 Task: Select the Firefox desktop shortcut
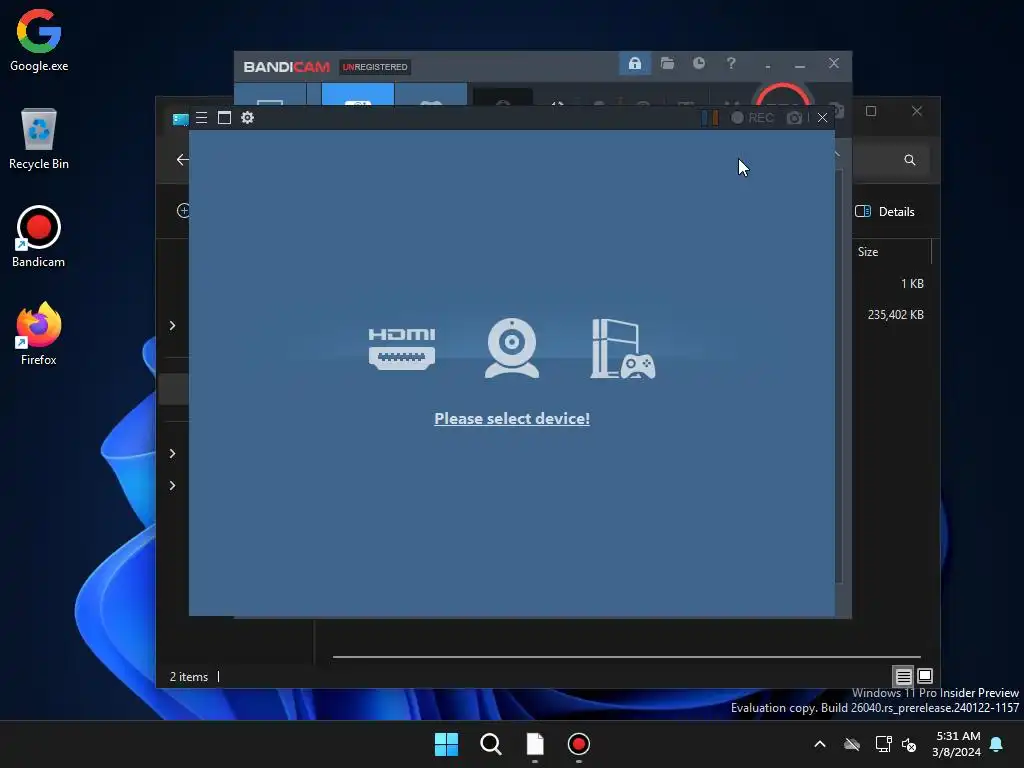[x=39, y=334]
